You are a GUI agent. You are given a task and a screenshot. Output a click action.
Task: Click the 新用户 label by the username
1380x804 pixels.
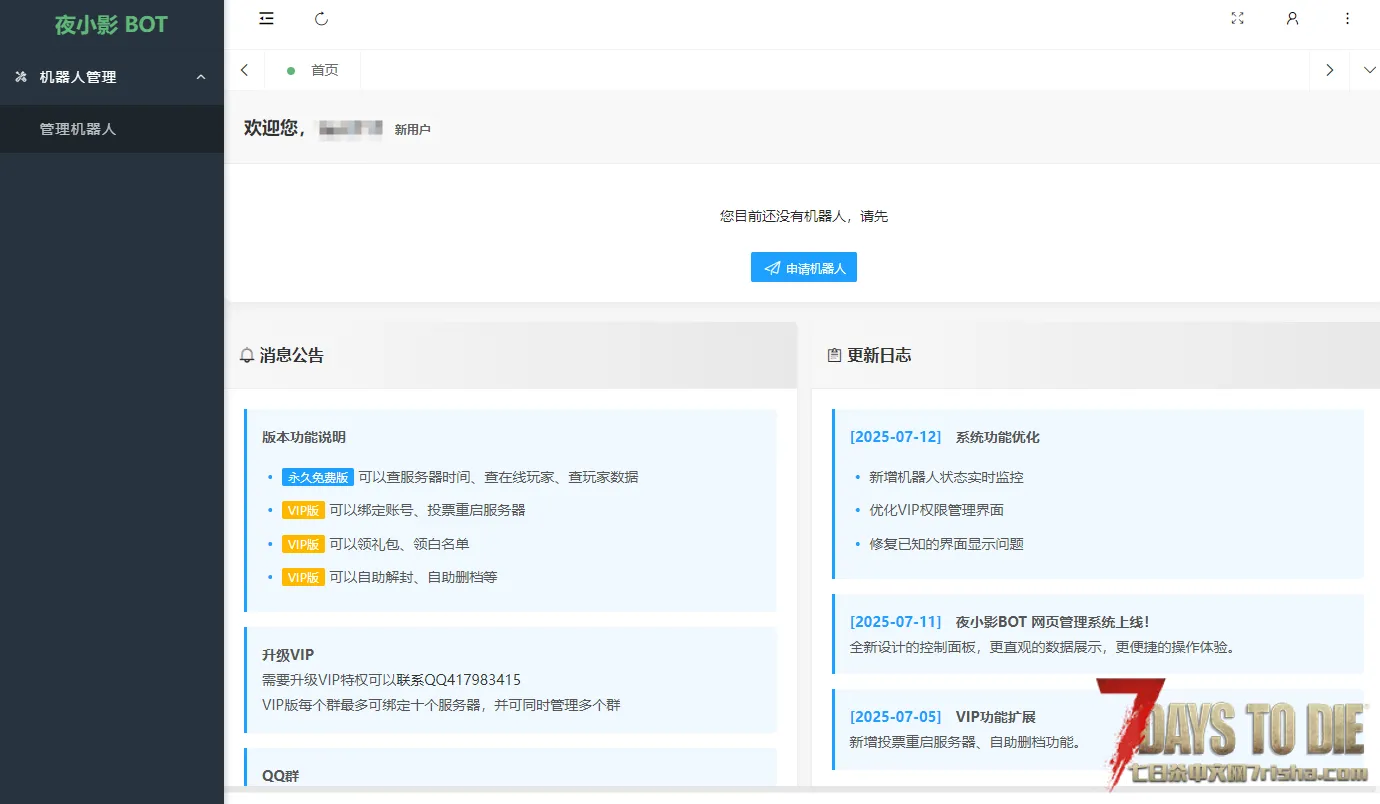(x=412, y=129)
